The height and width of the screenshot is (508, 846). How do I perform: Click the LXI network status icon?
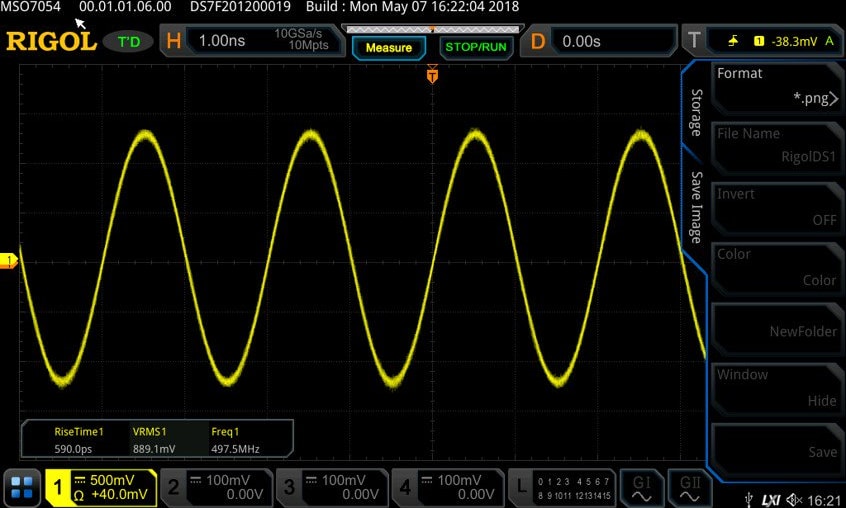[x=770, y=500]
